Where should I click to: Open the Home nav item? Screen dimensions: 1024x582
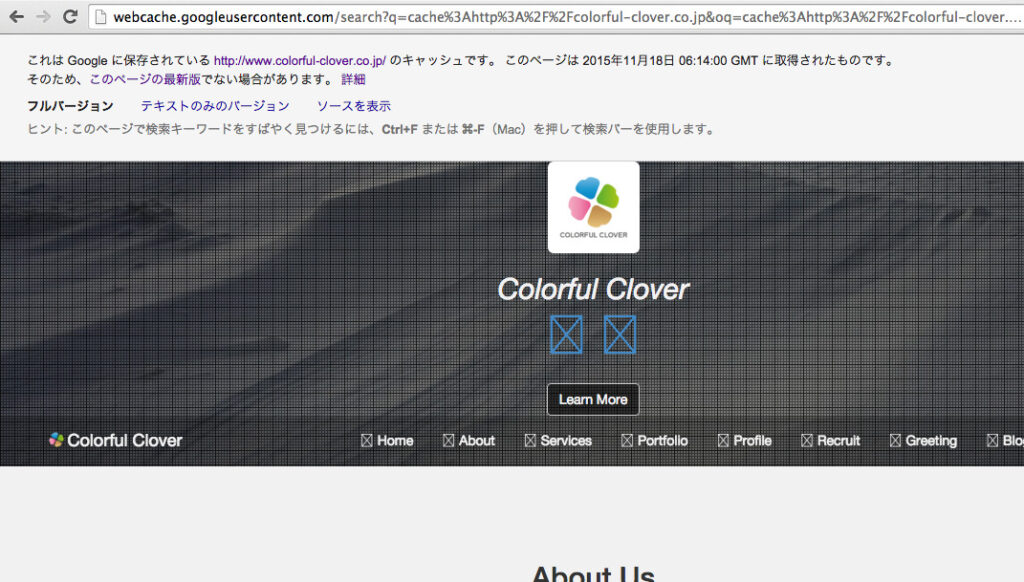point(387,441)
